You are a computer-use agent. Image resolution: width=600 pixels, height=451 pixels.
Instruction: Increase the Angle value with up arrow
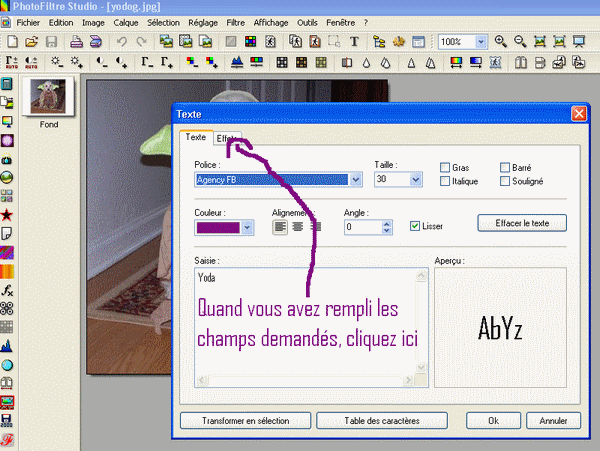[x=387, y=223]
